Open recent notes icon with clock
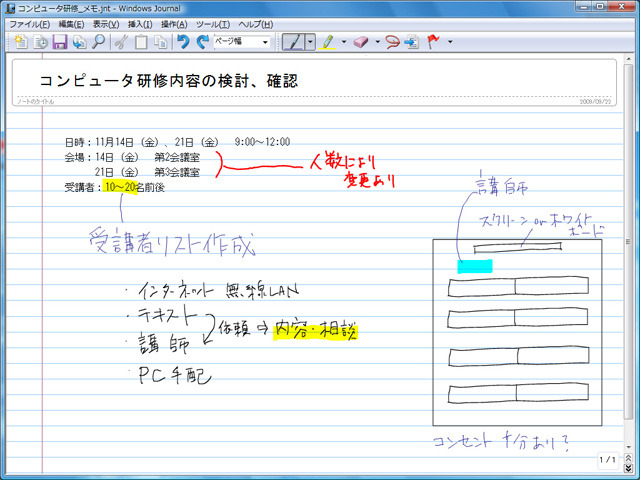Viewport: 640px width, 480px height. (x=40, y=42)
